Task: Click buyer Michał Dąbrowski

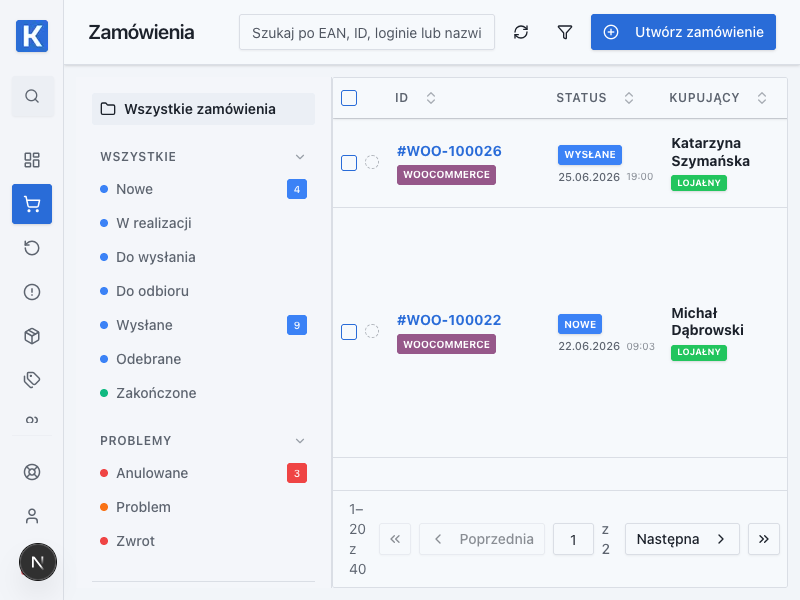Action: click(707, 321)
